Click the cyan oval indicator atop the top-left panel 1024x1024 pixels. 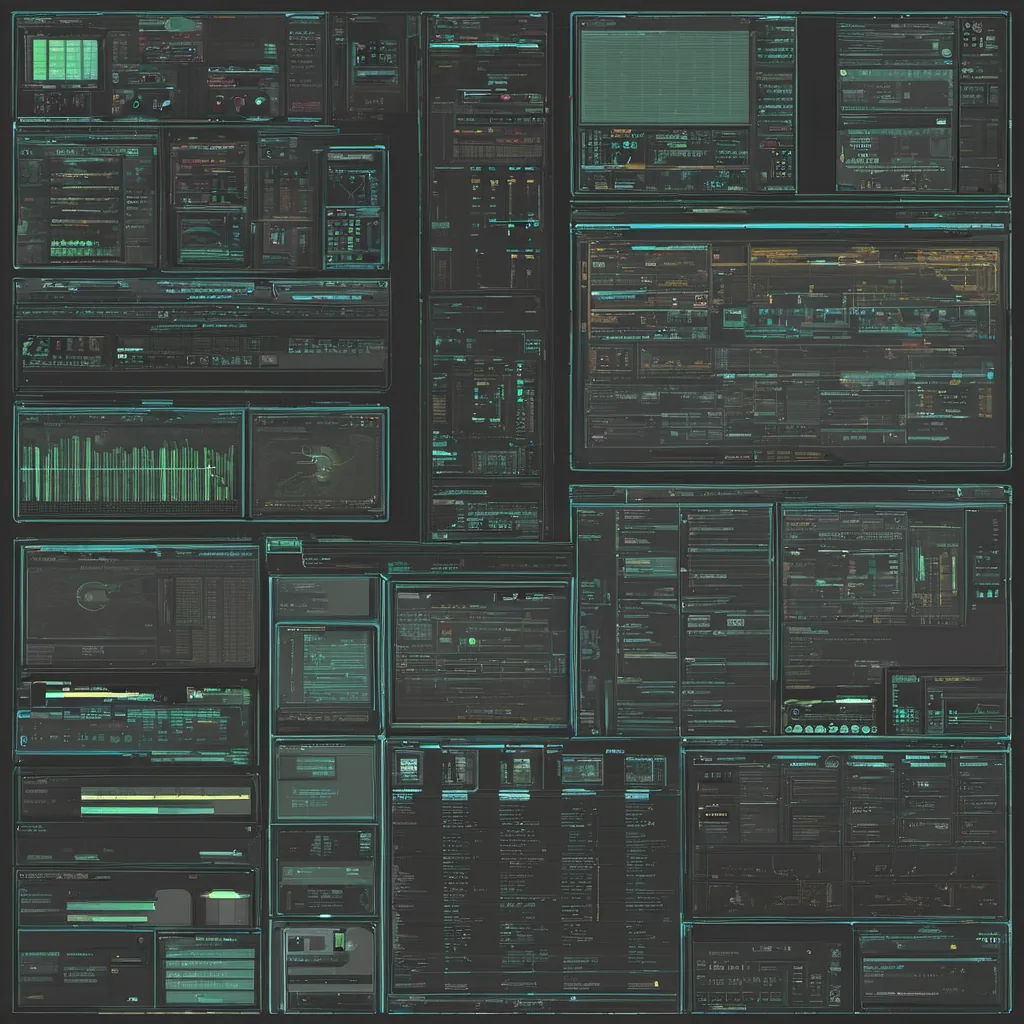tap(180, 24)
